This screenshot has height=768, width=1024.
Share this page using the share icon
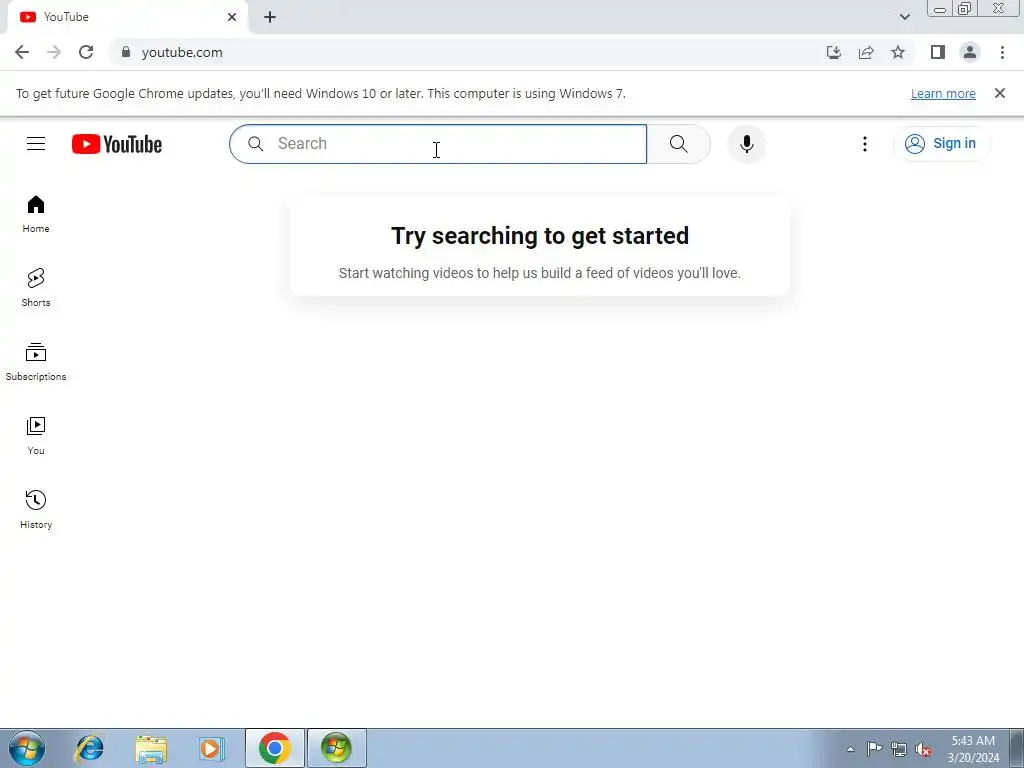coord(866,52)
